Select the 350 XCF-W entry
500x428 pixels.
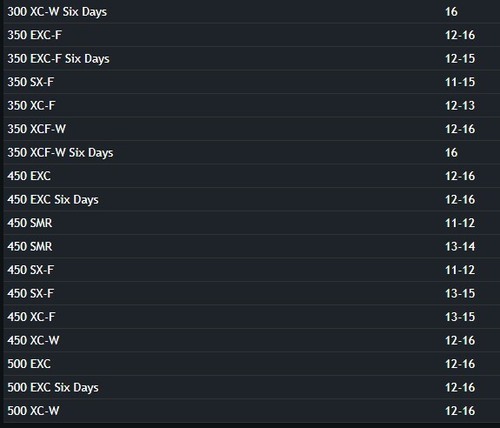pyautogui.click(x=252, y=129)
